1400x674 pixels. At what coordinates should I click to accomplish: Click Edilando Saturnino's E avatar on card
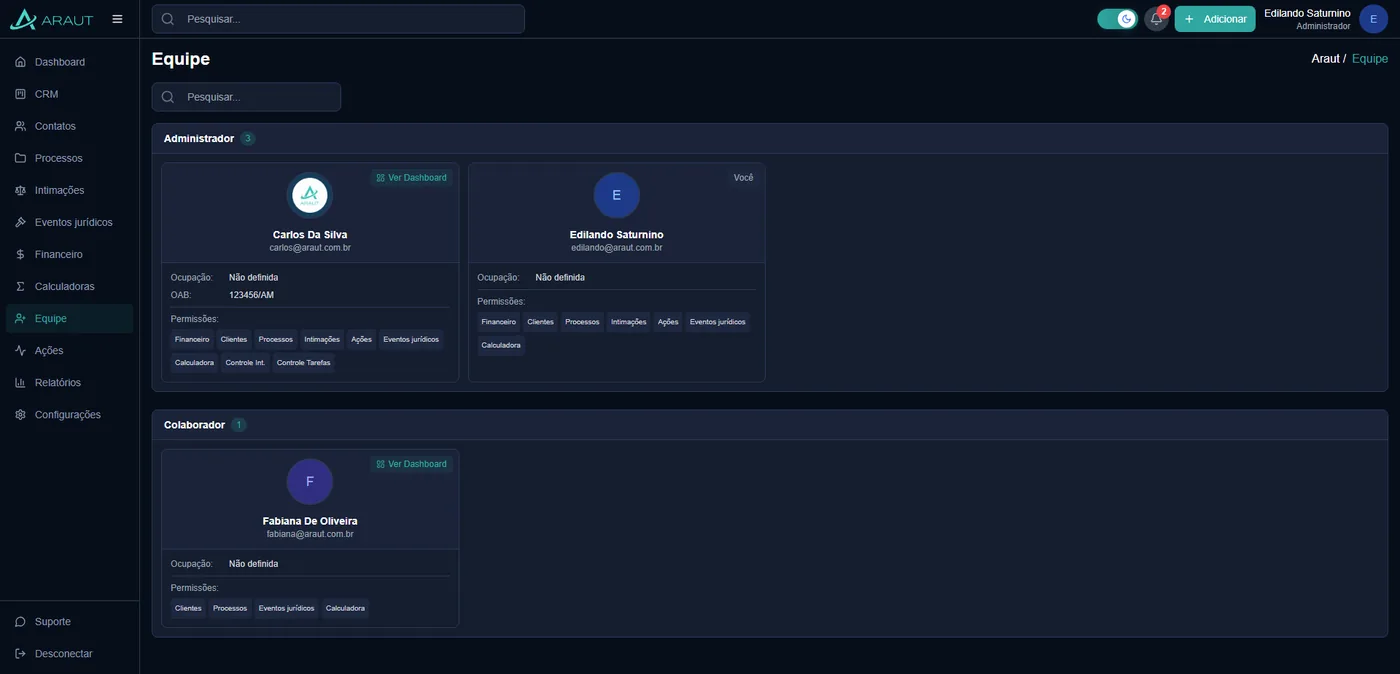coord(616,195)
